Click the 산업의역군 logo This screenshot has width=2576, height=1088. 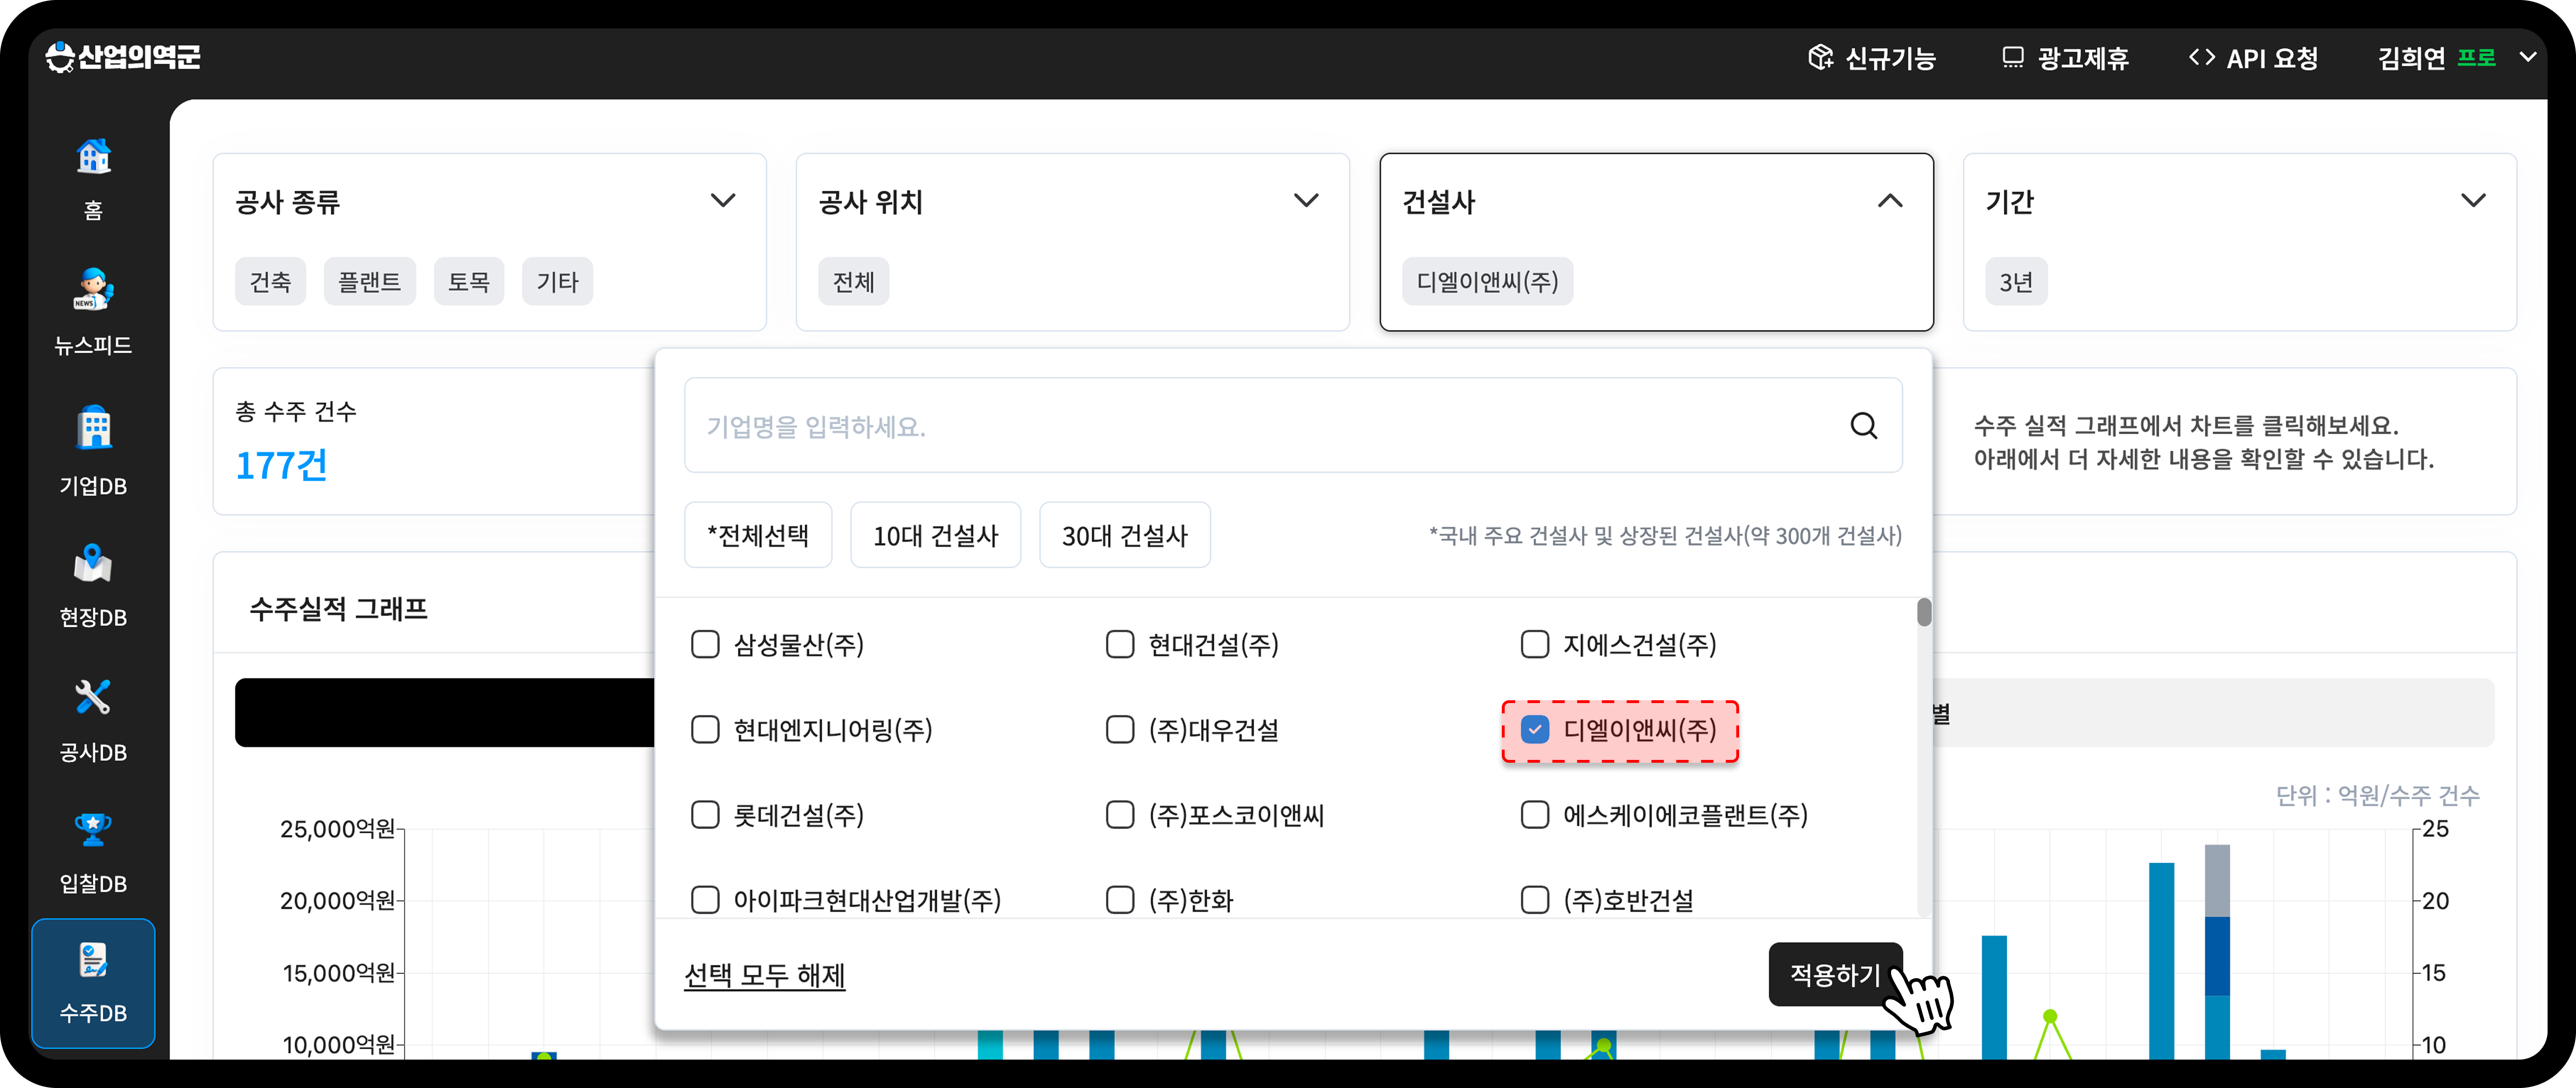pyautogui.click(x=123, y=57)
